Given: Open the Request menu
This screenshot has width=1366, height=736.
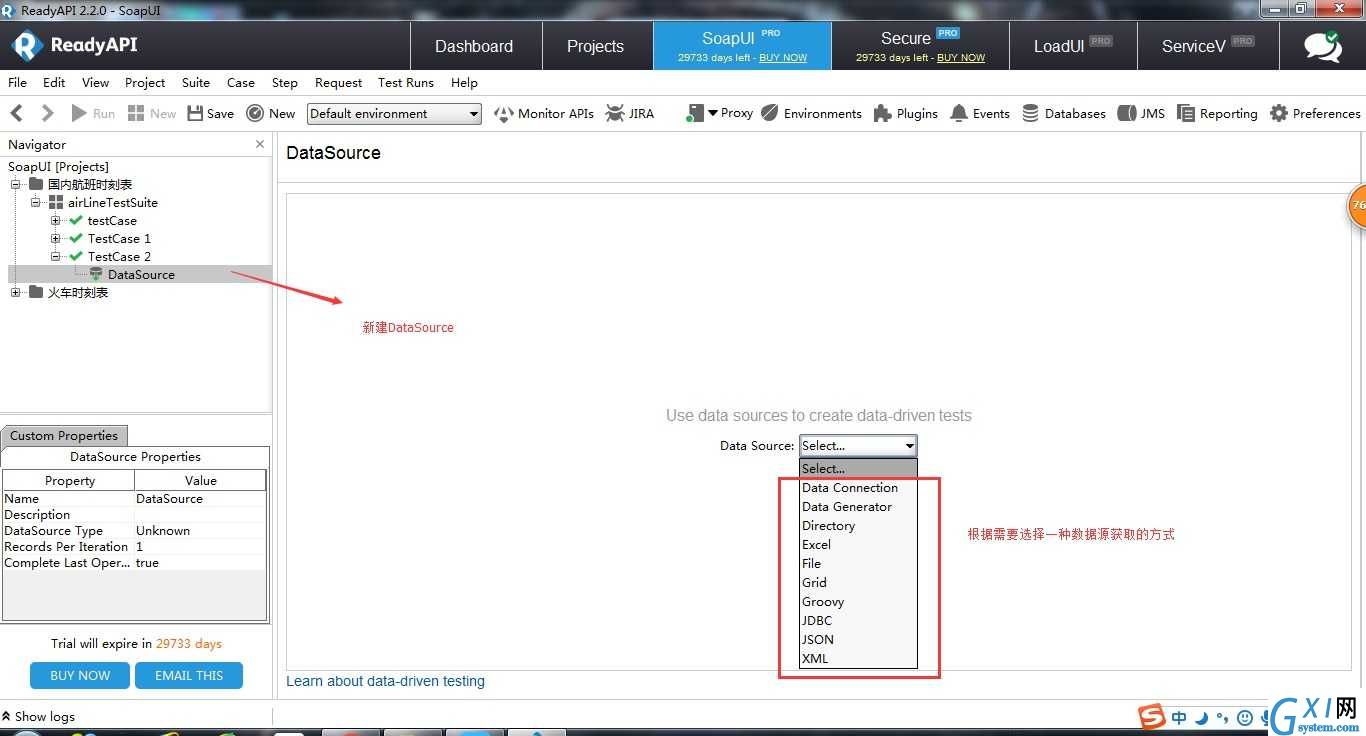Looking at the screenshot, I should click(338, 82).
